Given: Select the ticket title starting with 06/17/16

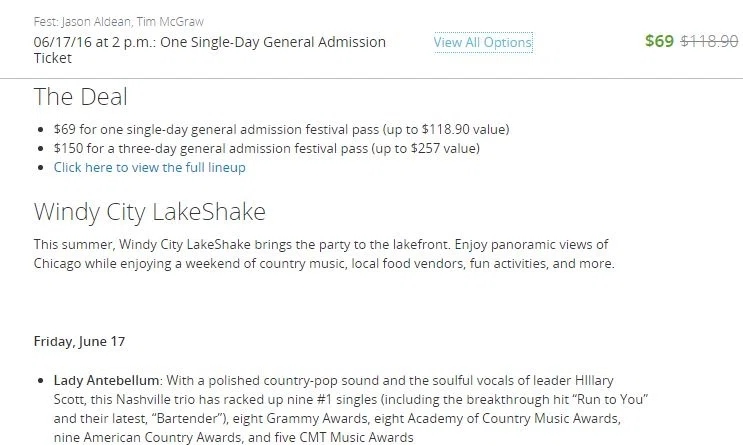Looking at the screenshot, I should click(x=209, y=50).
